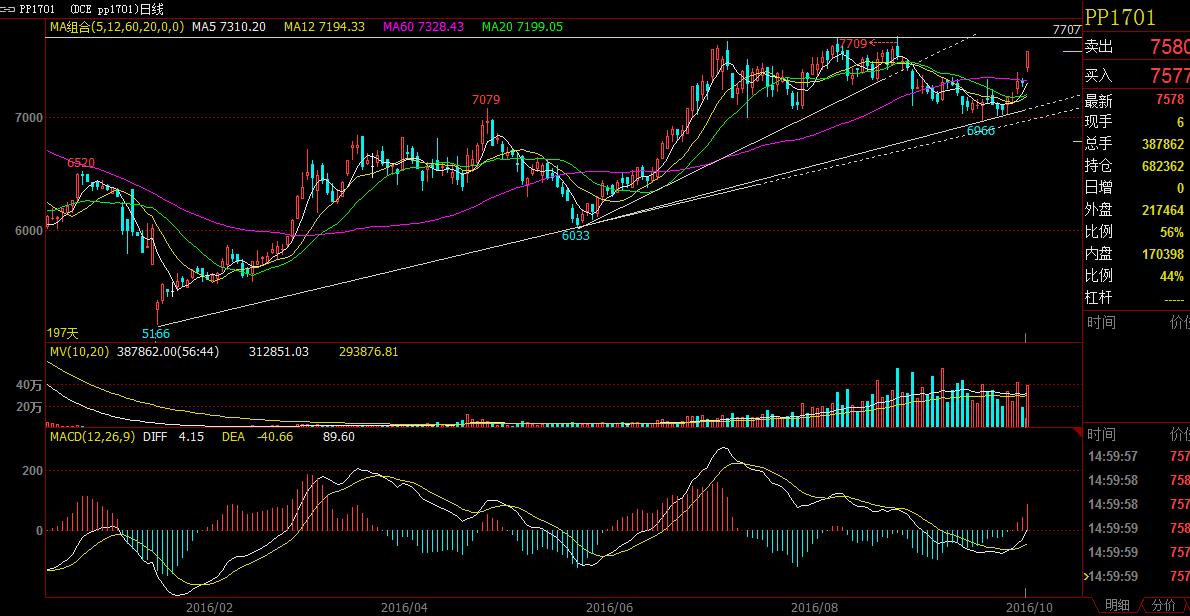Select the MA60 7328.43 value

coord(423,27)
